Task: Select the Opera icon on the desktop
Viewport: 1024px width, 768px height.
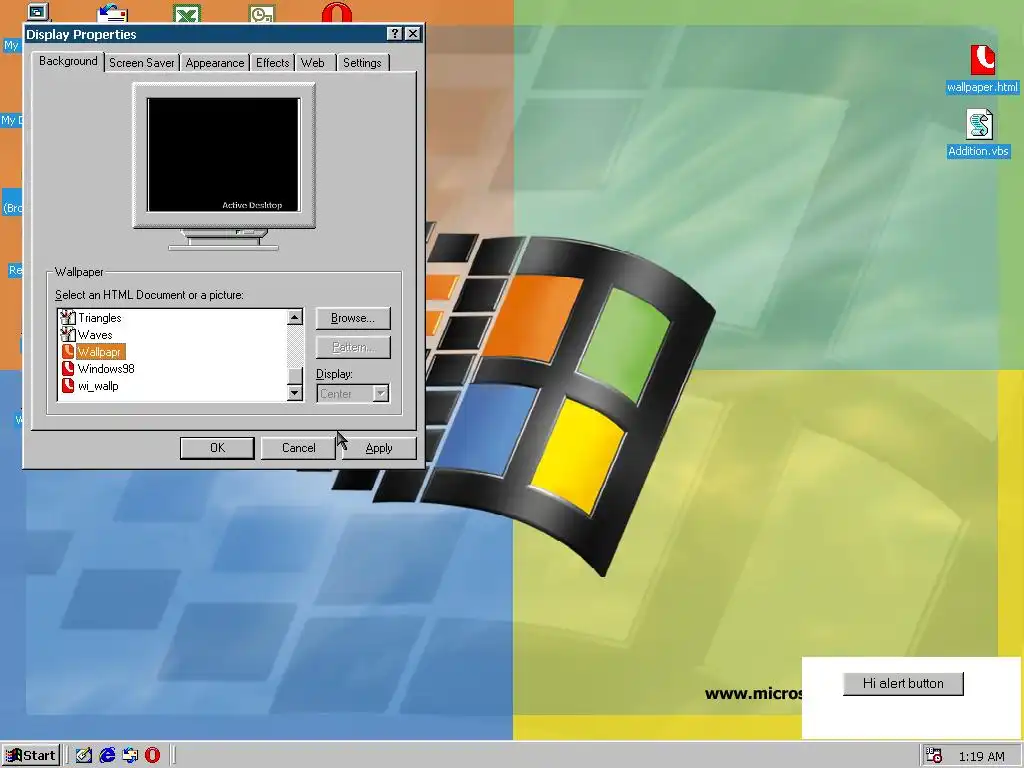Action: point(337,12)
